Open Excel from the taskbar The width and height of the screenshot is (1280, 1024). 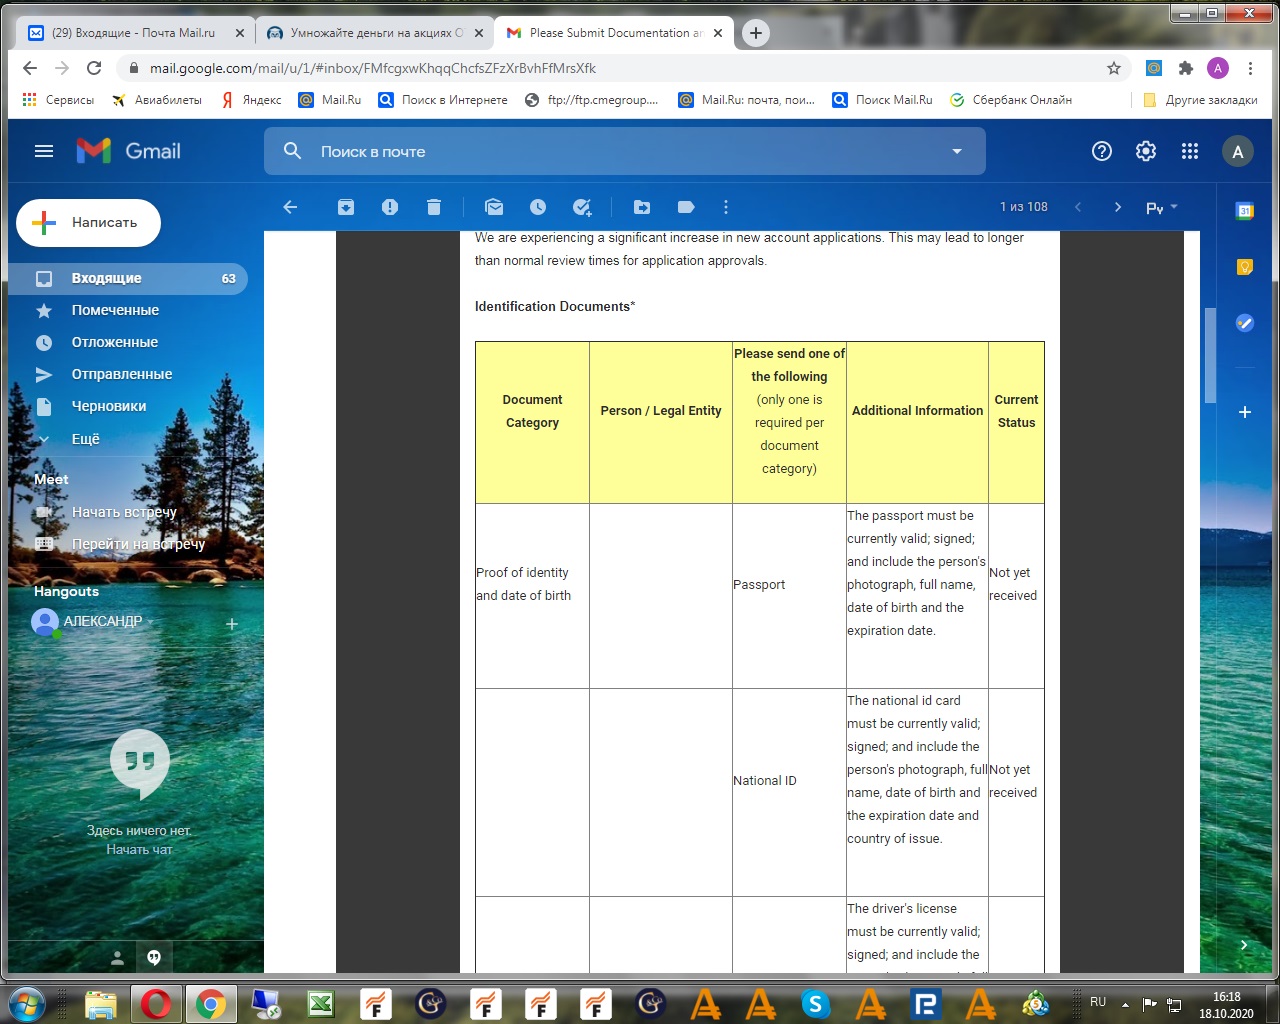[x=321, y=1003]
